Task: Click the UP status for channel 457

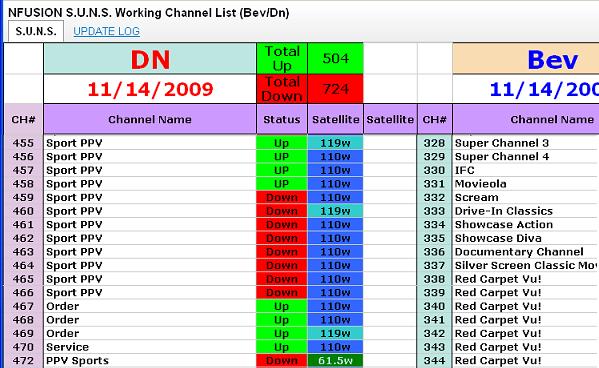Action: click(282, 170)
